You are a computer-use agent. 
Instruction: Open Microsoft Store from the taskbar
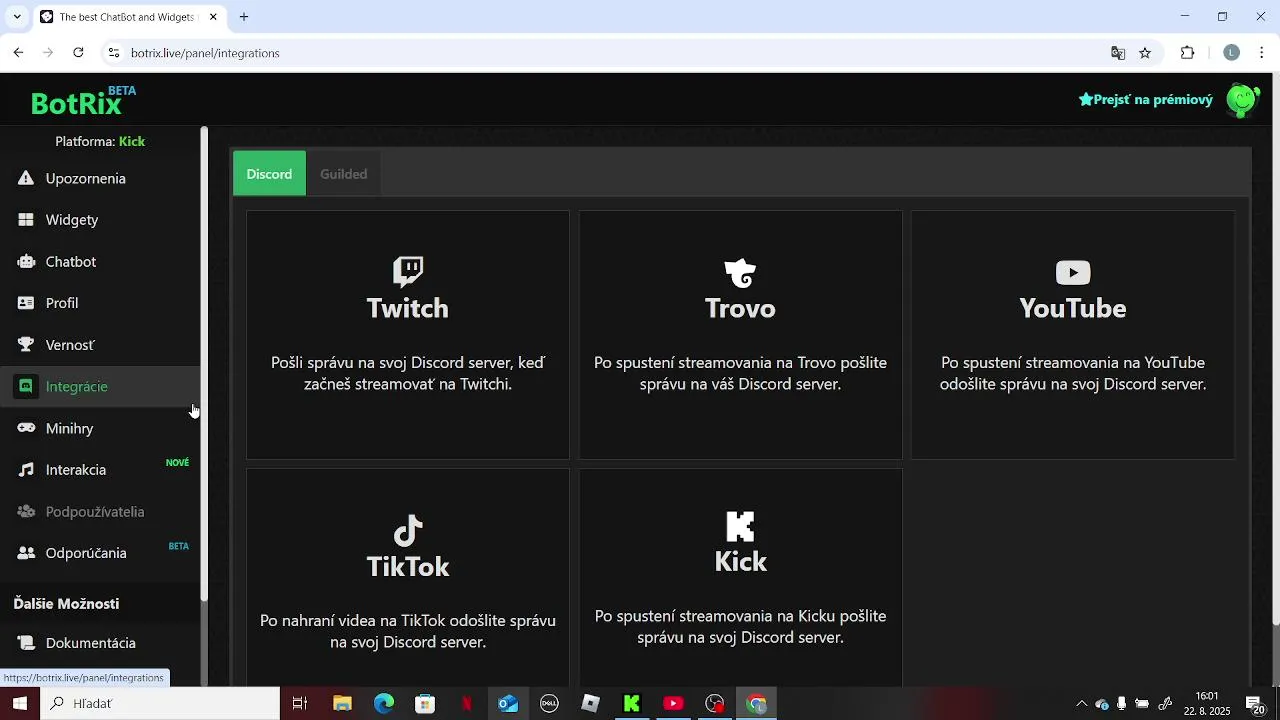[425, 704]
